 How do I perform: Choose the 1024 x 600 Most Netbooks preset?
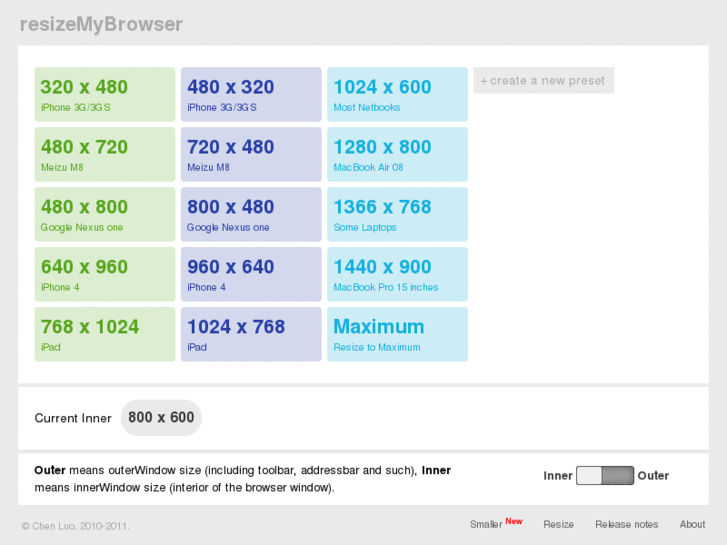[x=397, y=95]
